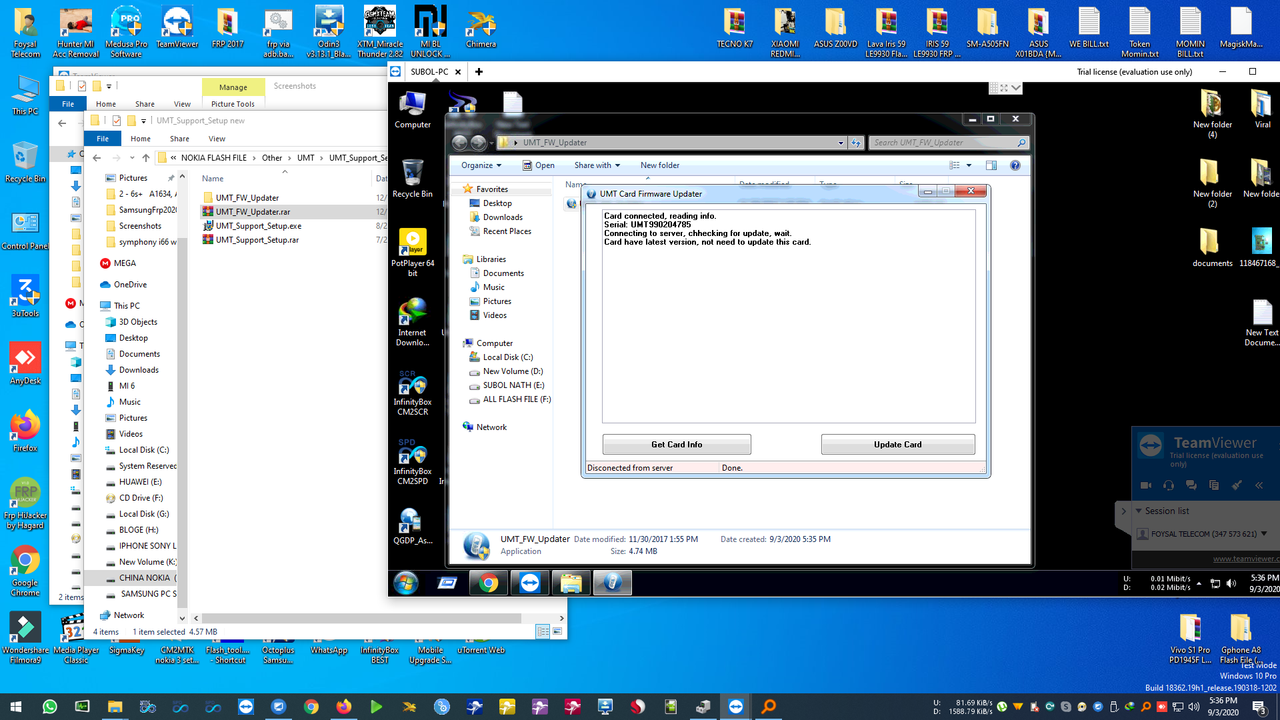This screenshot has height=720, width=1280.
Task: Collapse the Session list section
Action: [x=1138, y=511]
